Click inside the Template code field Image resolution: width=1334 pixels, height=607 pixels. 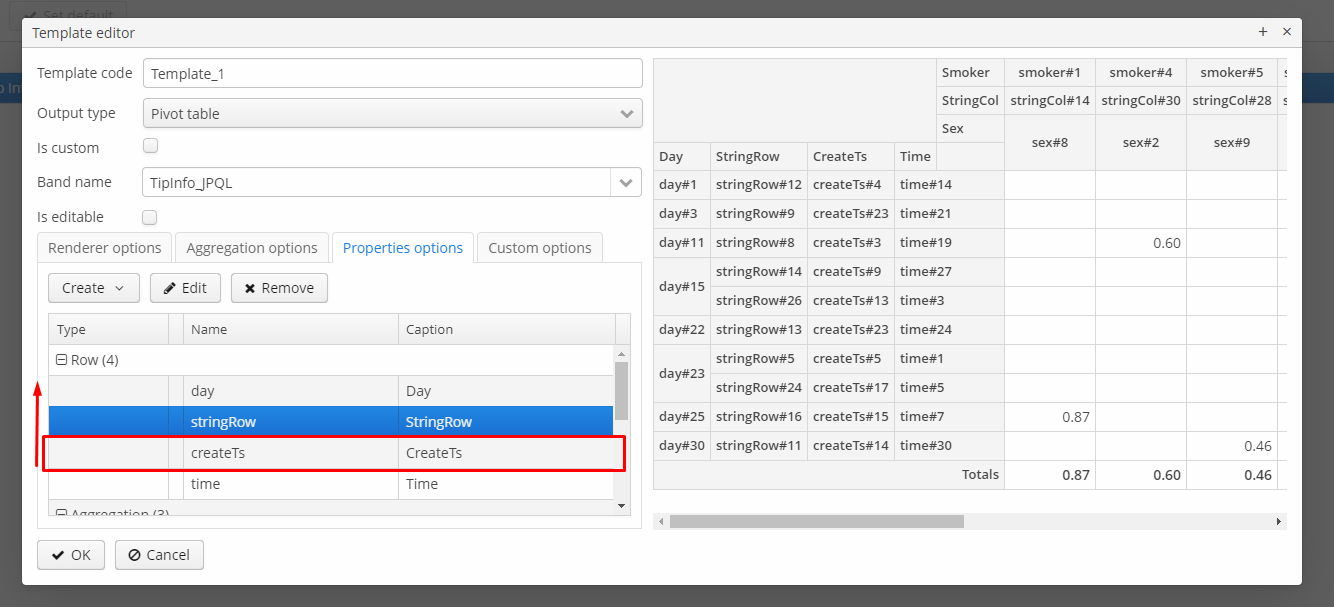(390, 73)
